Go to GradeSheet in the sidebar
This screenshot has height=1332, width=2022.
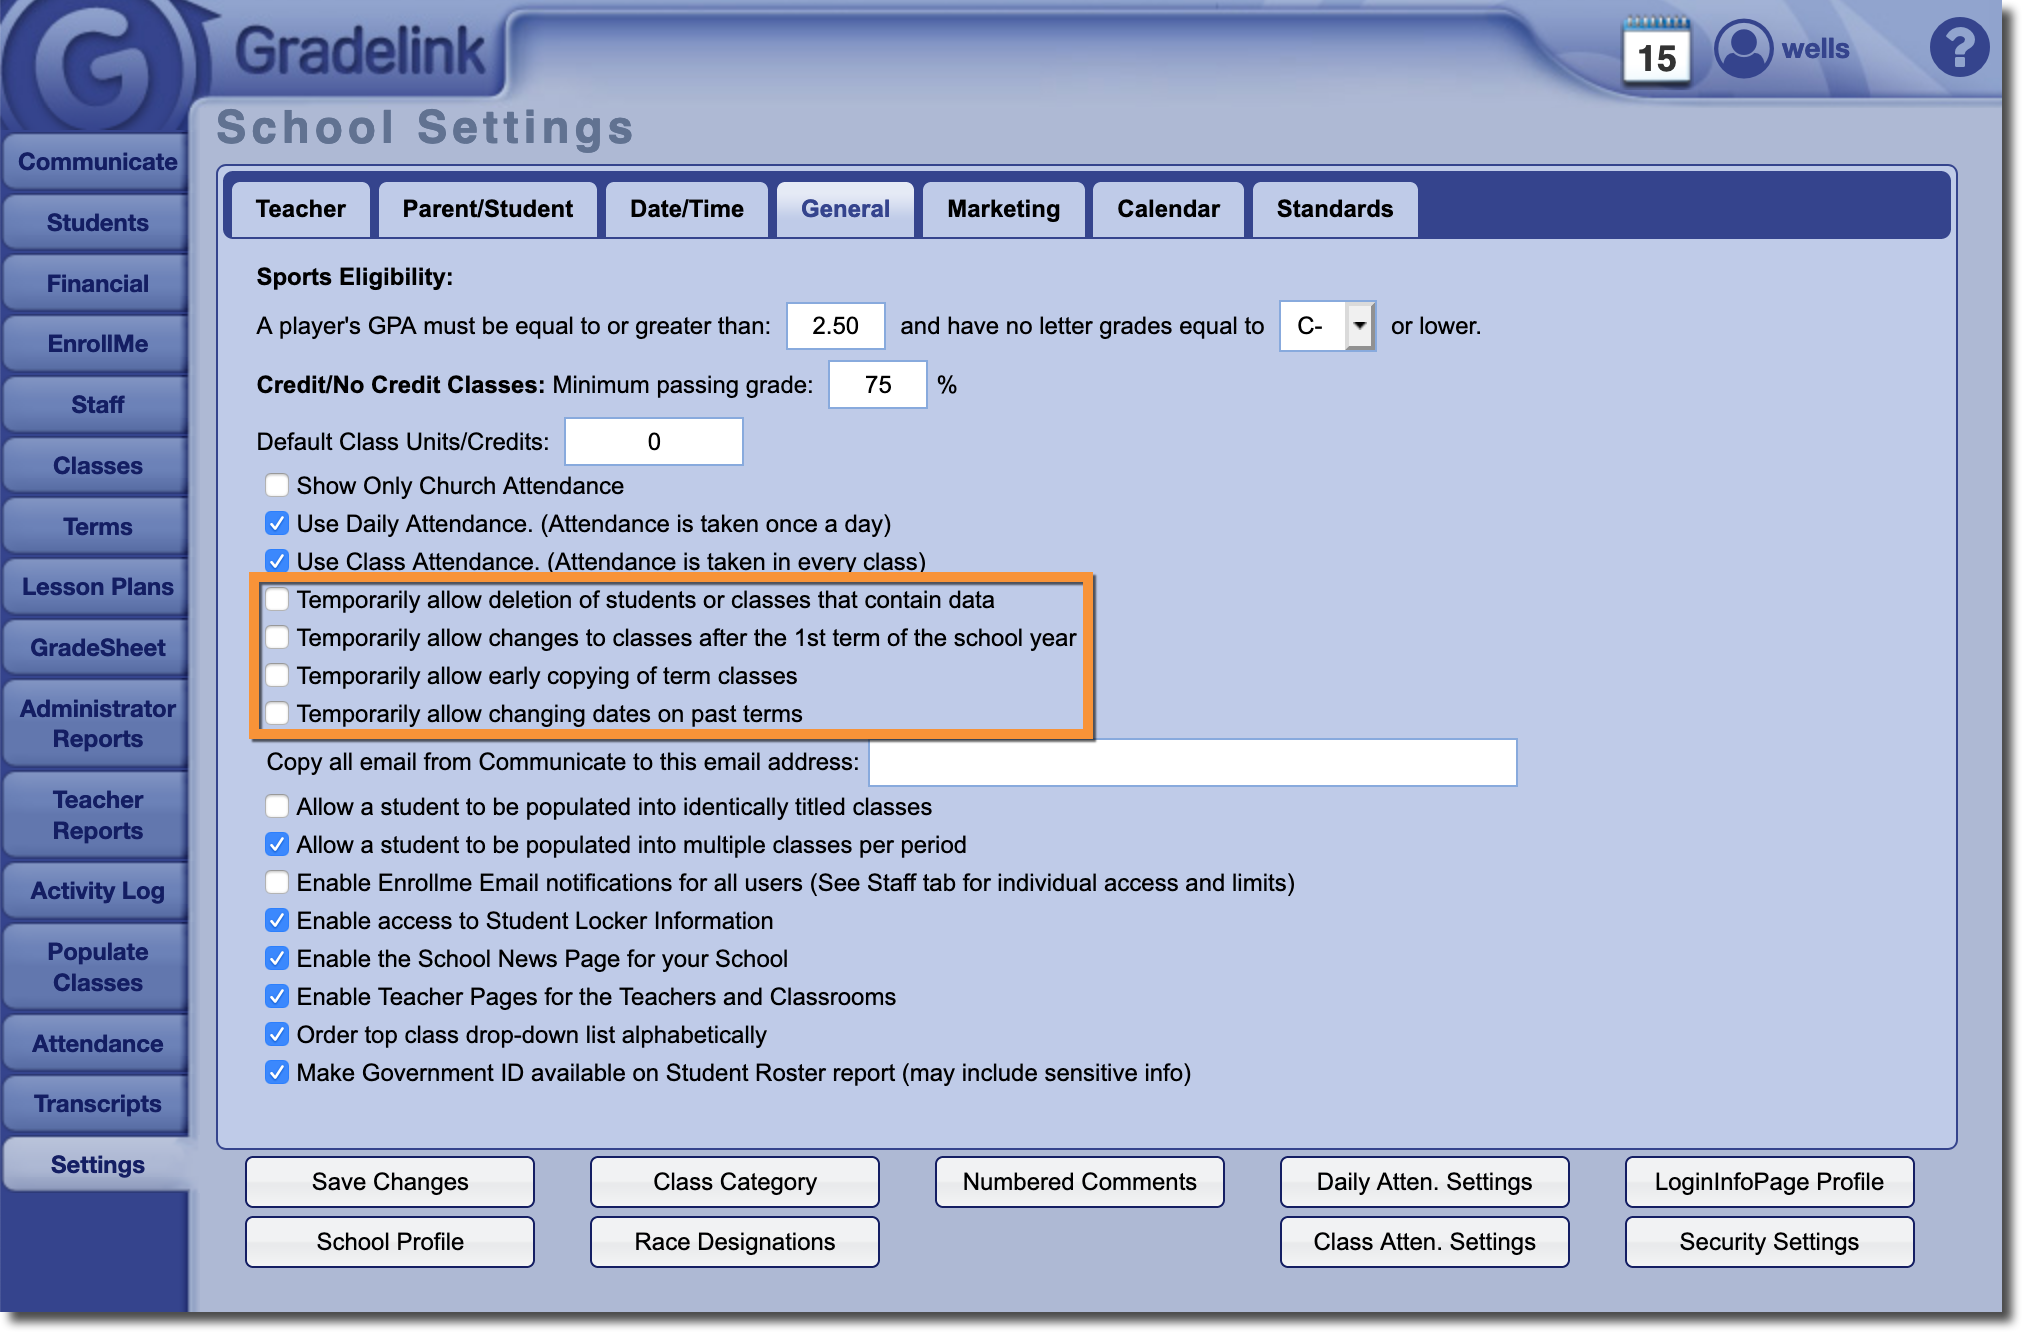click(97, 648)
